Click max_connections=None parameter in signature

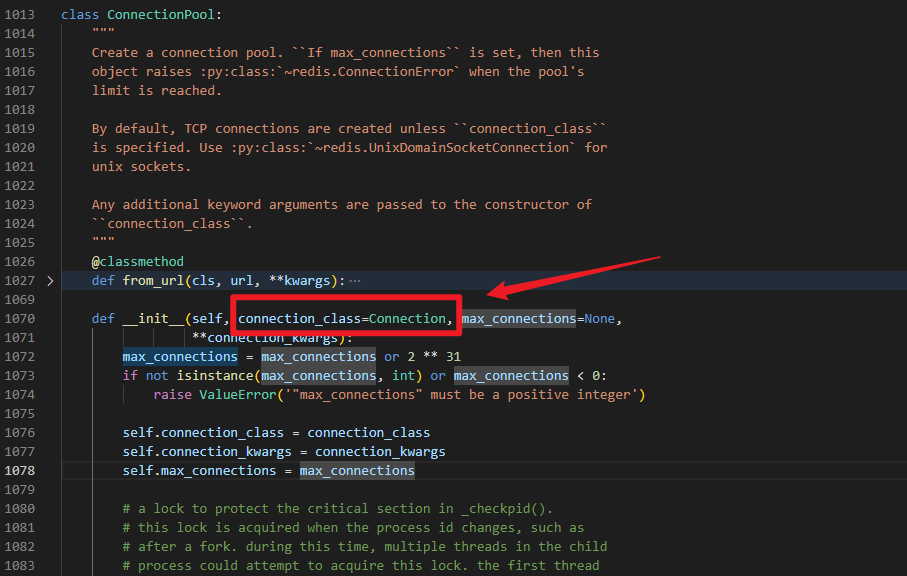[540, 319]
